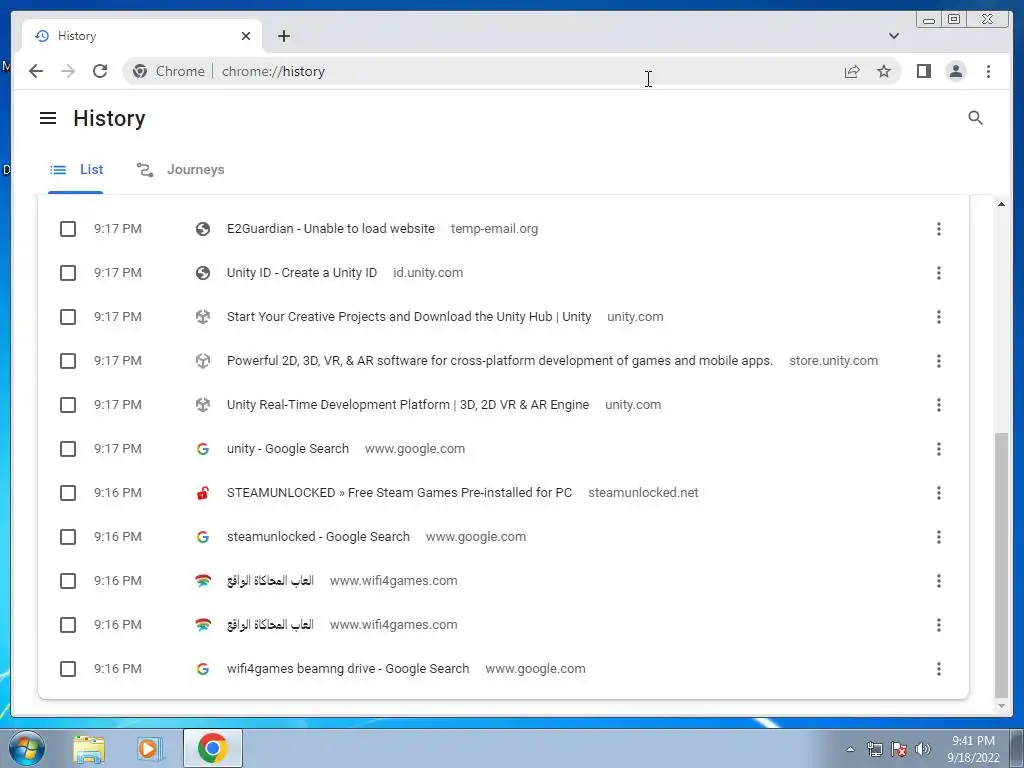1024x768 pixels.
Task: Open the share this page icon
Action: (852, 71)
